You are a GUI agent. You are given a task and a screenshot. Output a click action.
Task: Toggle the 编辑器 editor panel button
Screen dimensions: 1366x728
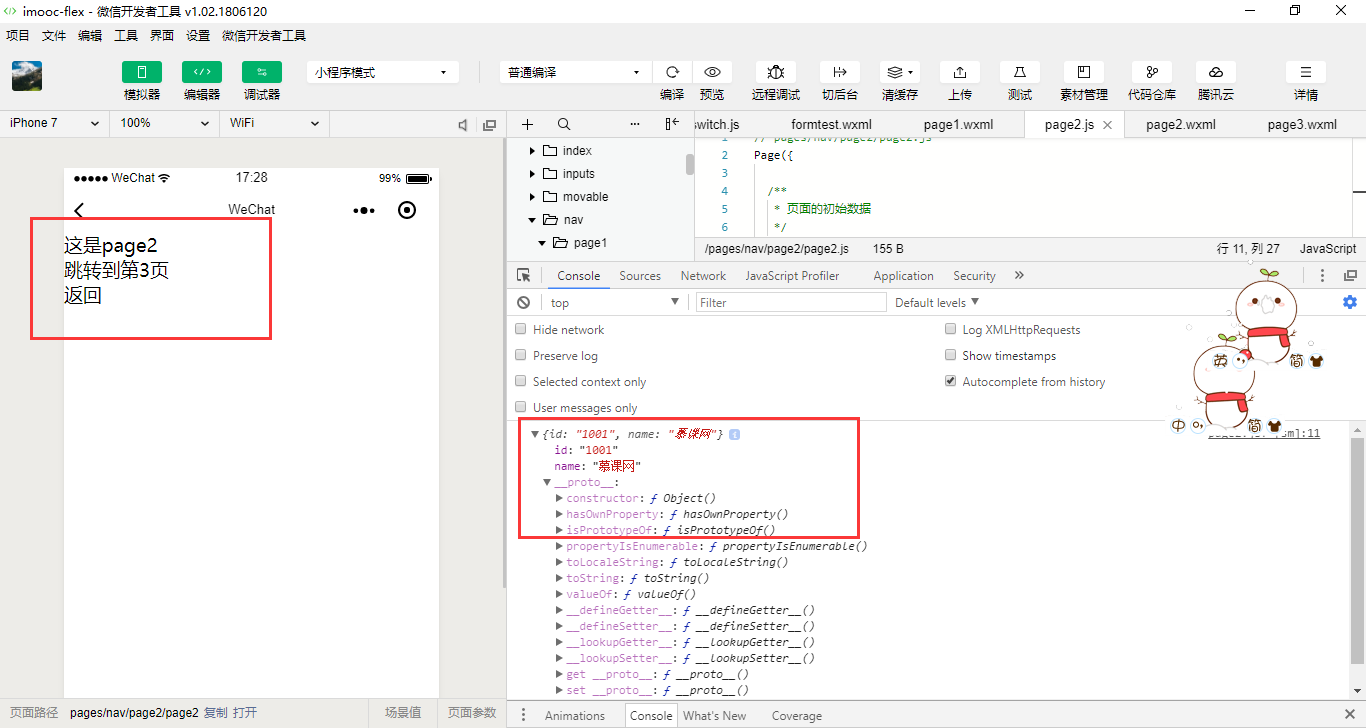(202, 72)
